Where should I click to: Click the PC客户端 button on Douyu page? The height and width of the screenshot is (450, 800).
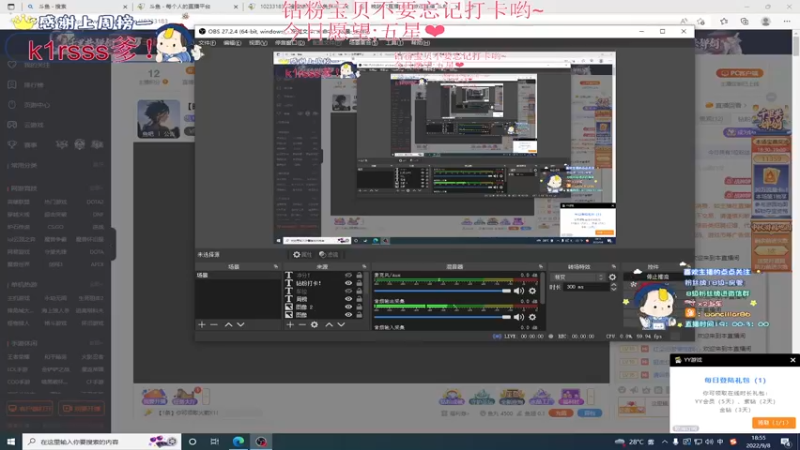pyautogui.click(x=739, y=73)
